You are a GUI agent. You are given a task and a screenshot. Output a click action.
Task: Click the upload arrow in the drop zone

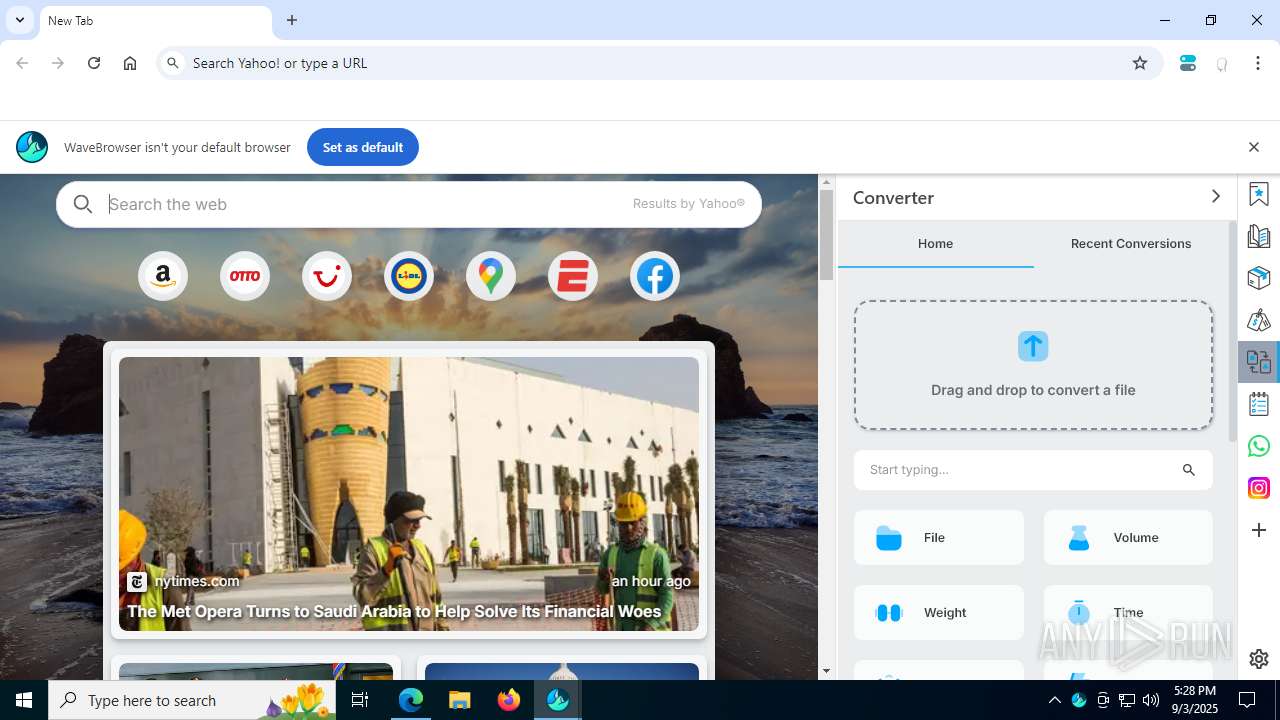pos(1033,346)
